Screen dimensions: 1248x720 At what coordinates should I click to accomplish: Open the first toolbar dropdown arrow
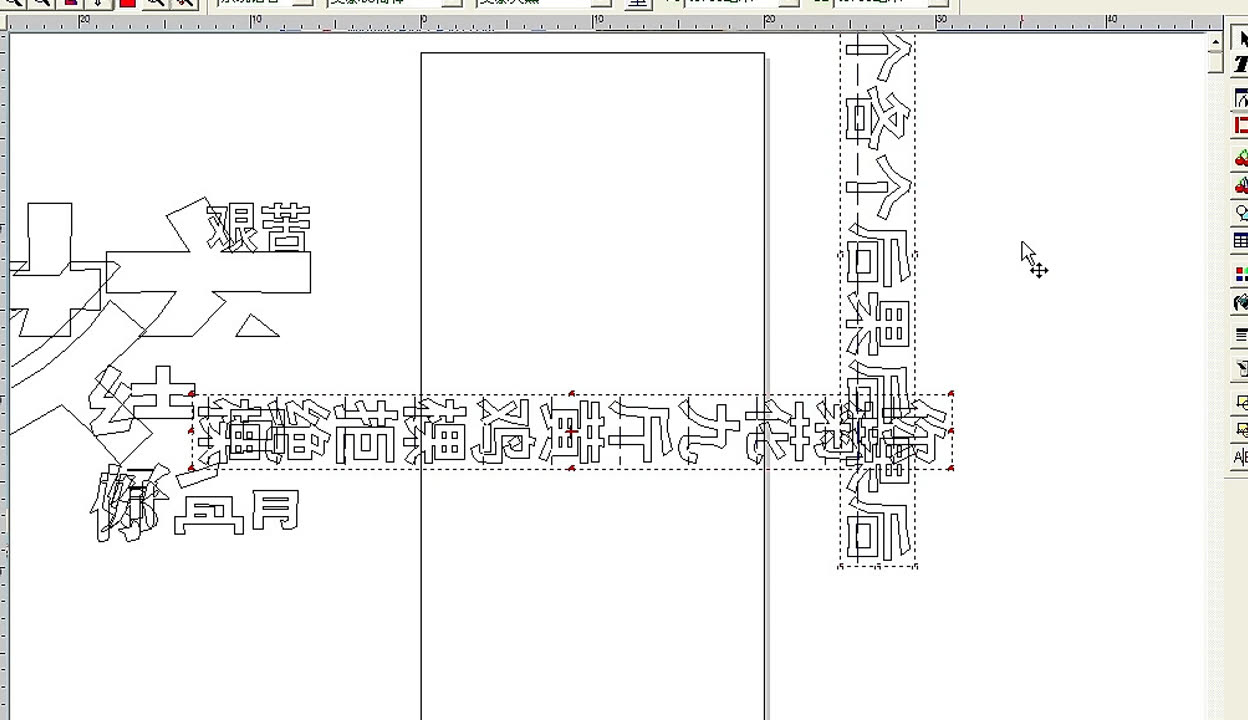(307, 3)
